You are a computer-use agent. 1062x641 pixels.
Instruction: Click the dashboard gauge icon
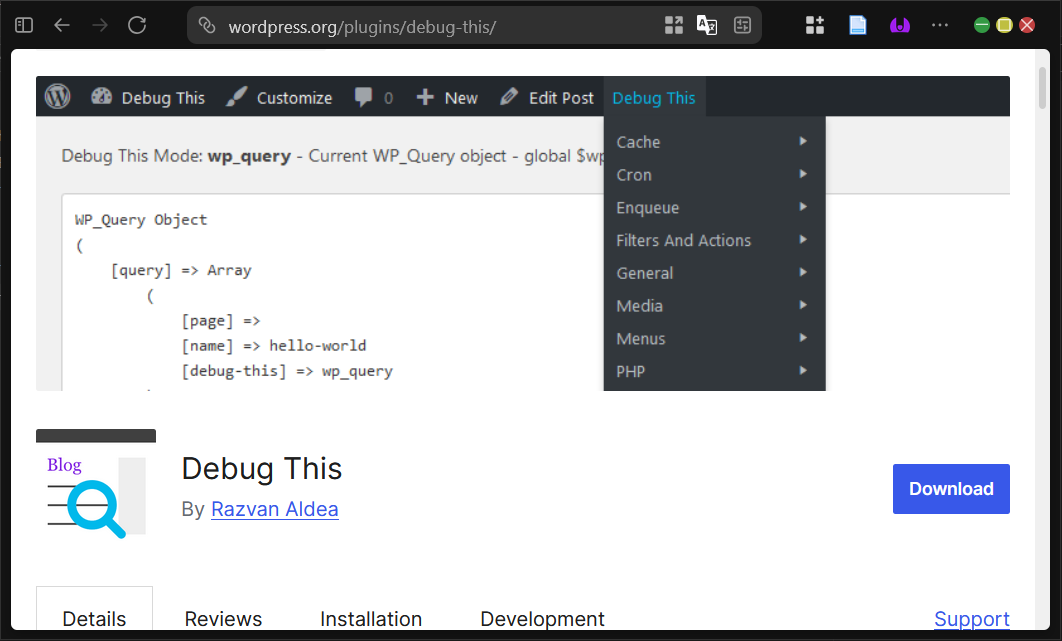pyautogui.click(x=102, y=96)
